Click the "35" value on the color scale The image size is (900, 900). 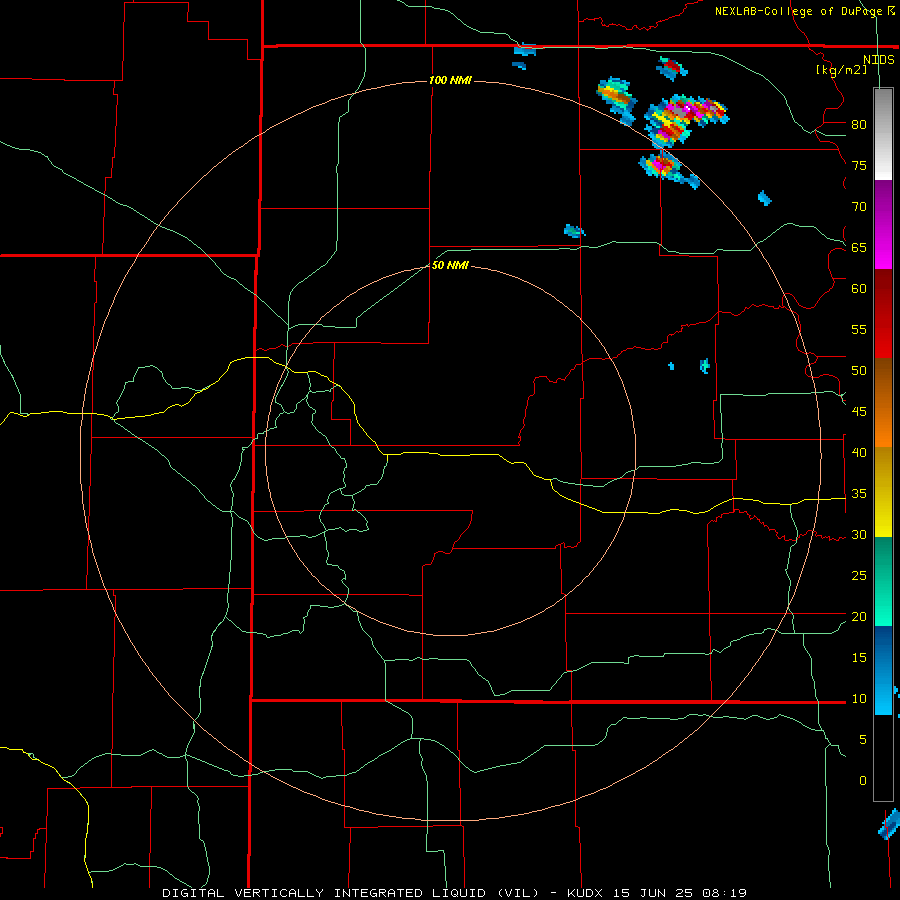[859, 494]
